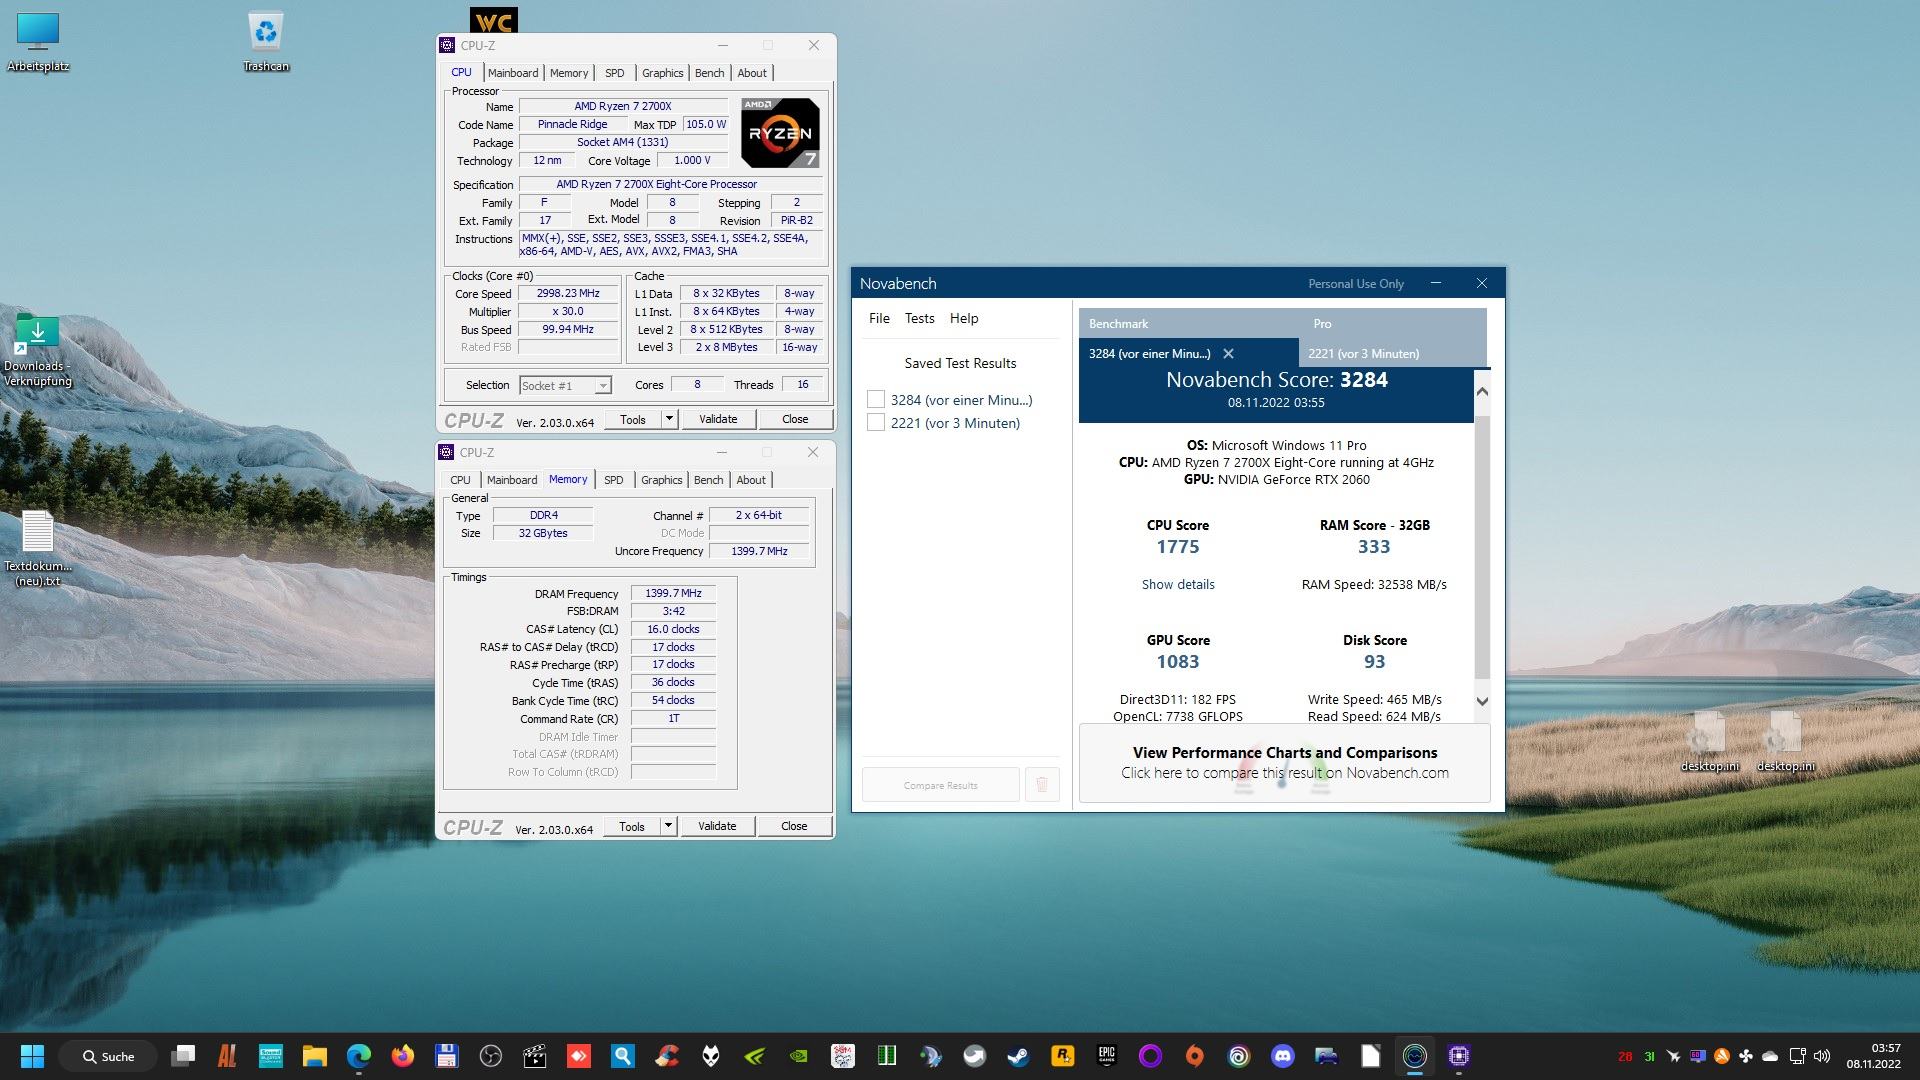The image size is (1920, 1080).
Task: Open Novabench Help menu
Action: (x=964, y=318)
